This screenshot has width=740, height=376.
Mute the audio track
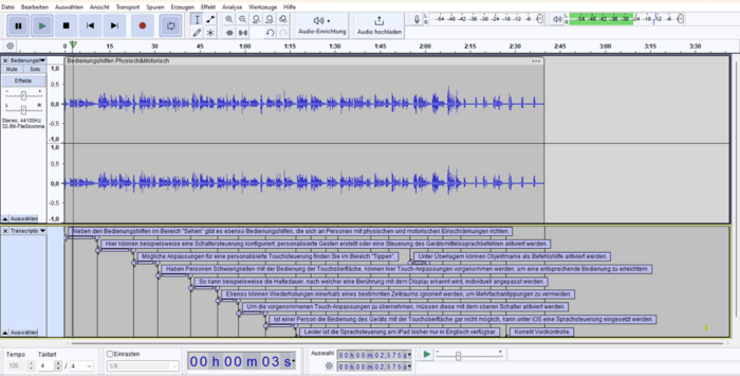point(12,69)
